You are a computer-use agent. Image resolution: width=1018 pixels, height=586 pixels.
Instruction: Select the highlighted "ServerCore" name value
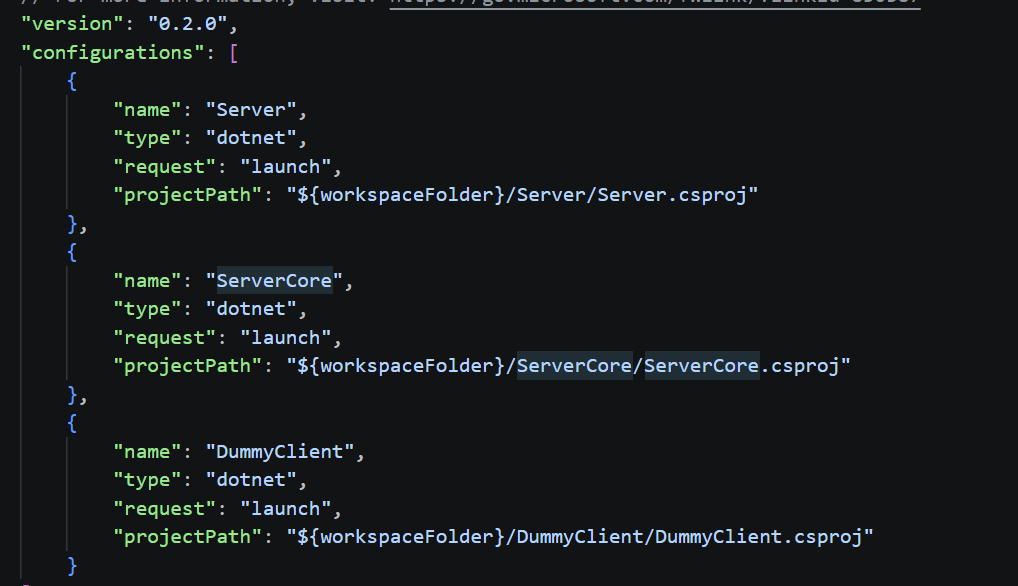[x=274, y=280]
